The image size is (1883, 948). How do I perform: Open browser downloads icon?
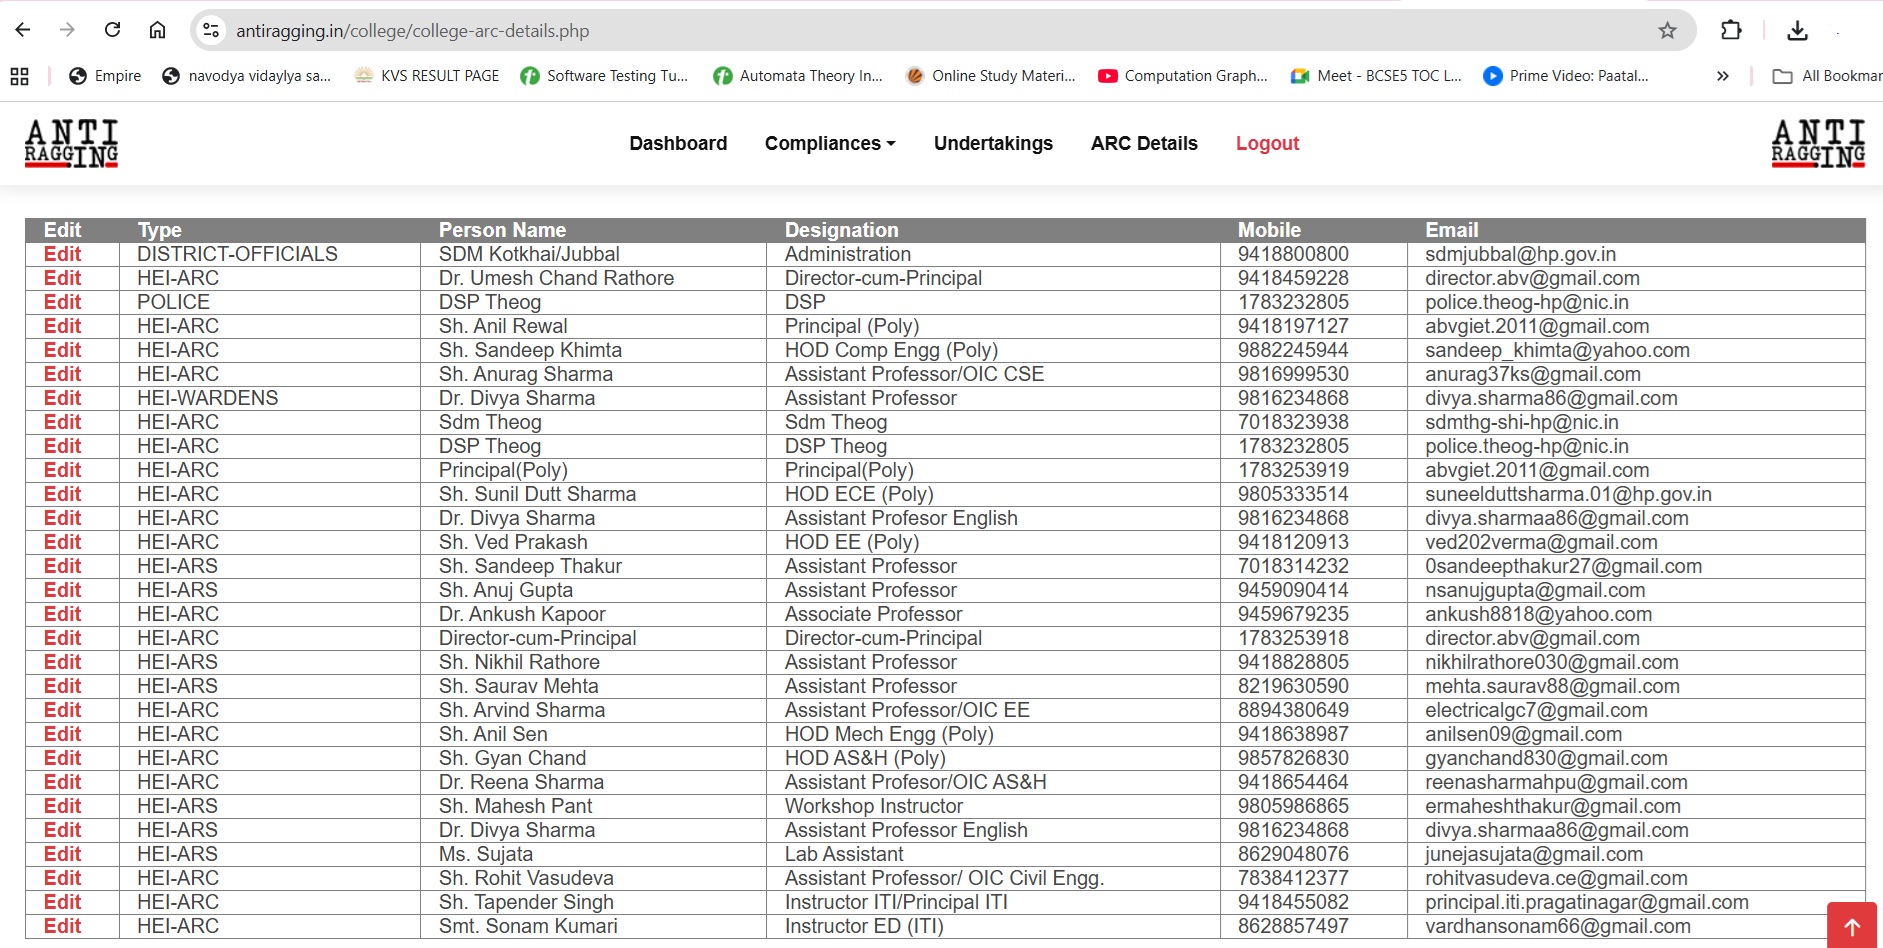point(1797,30)
